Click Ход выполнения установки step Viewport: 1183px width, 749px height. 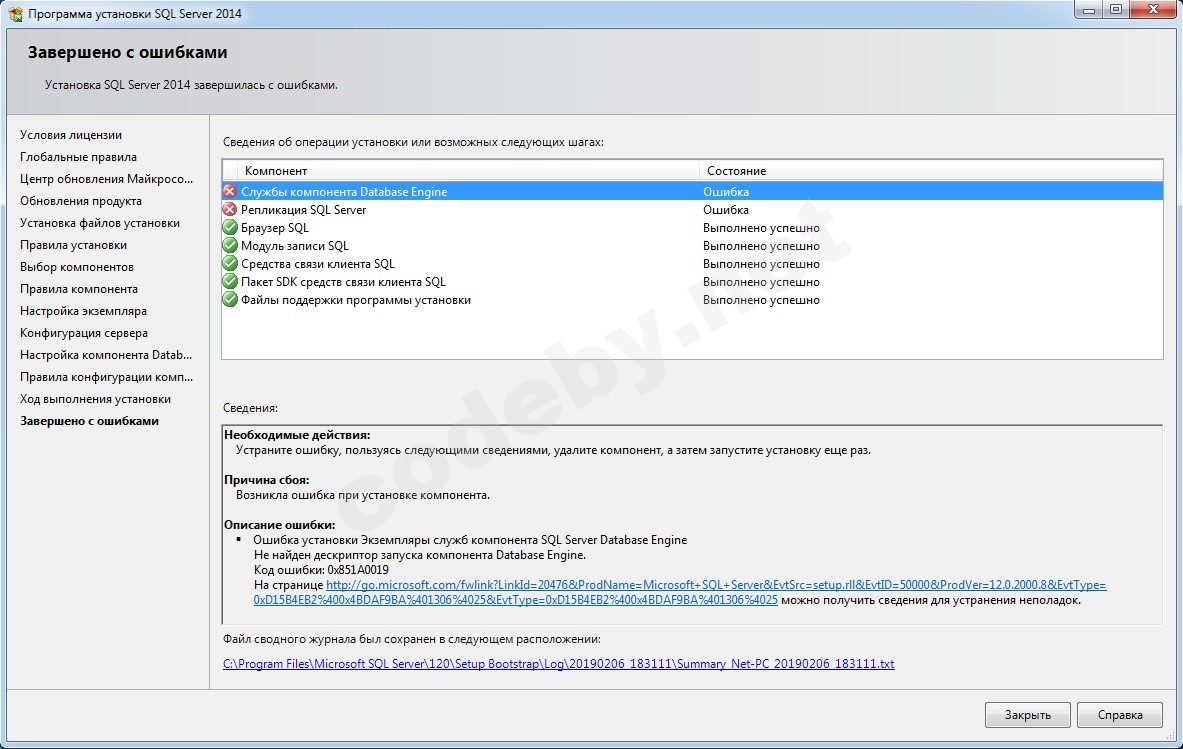[95, 398]
